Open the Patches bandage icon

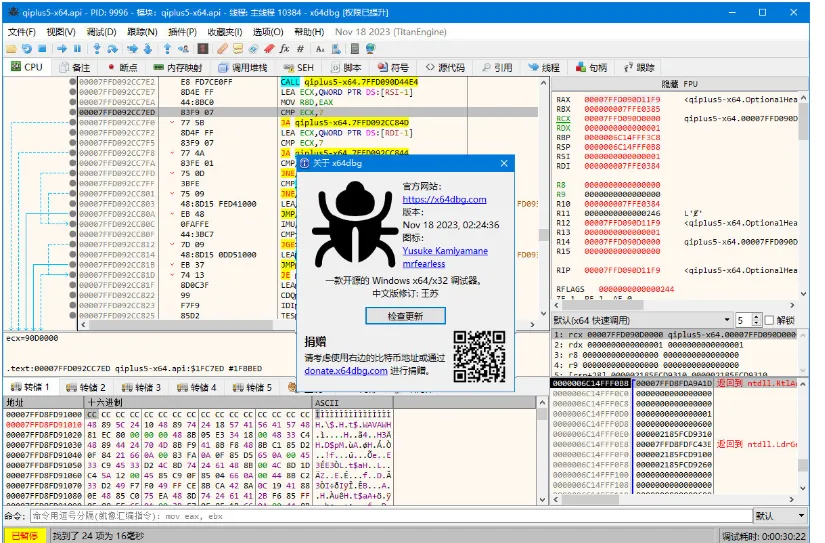tap(222, 49)
